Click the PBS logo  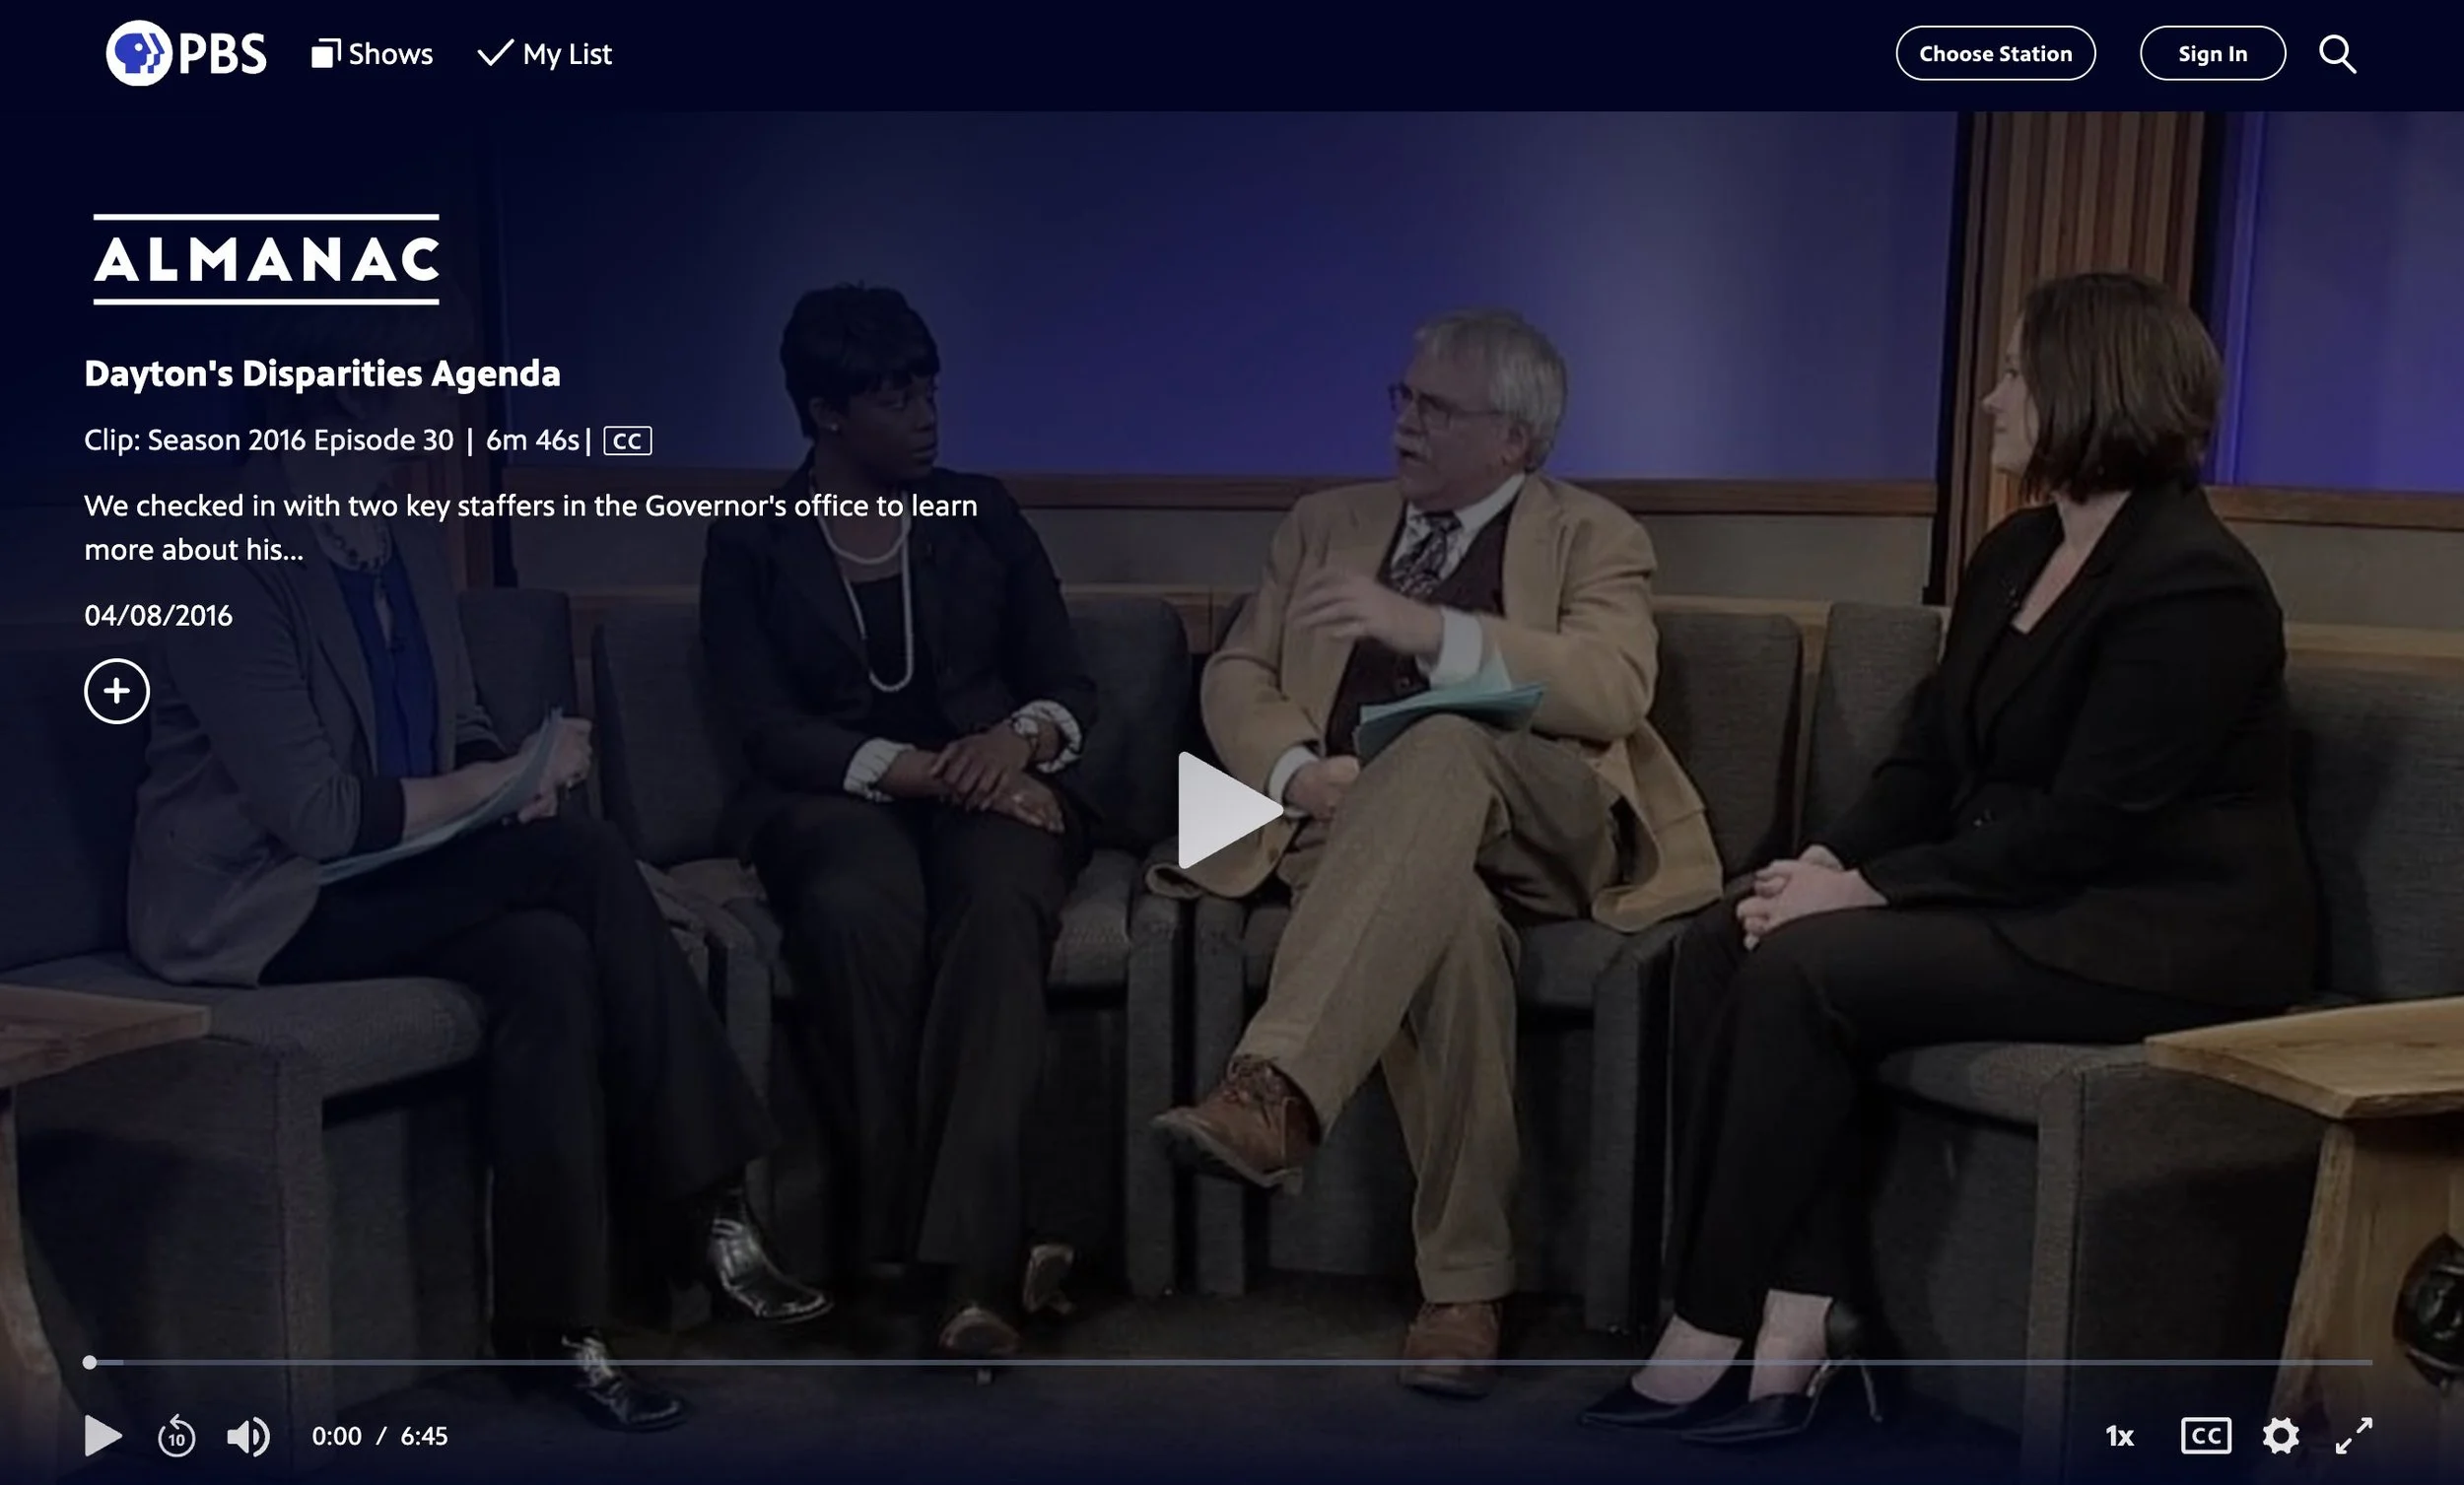click(x=186, y=53)
